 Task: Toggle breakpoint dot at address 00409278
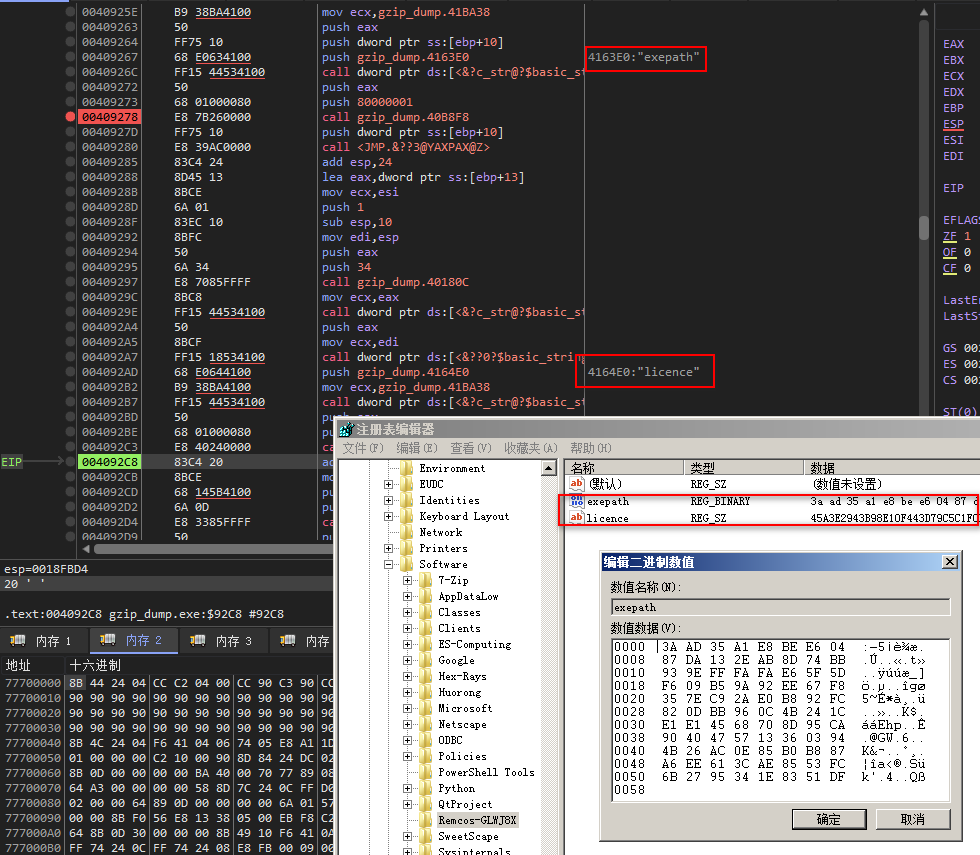[70, 117]
